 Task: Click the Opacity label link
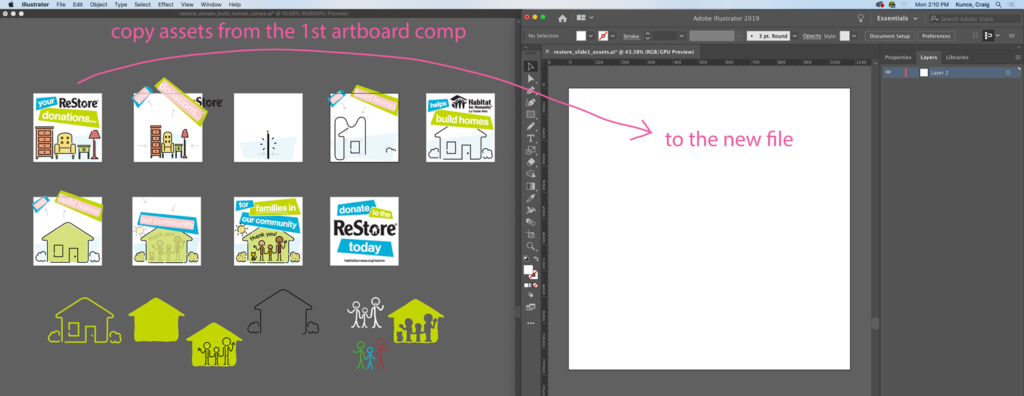pyautogui.click(x=811, y=36)
